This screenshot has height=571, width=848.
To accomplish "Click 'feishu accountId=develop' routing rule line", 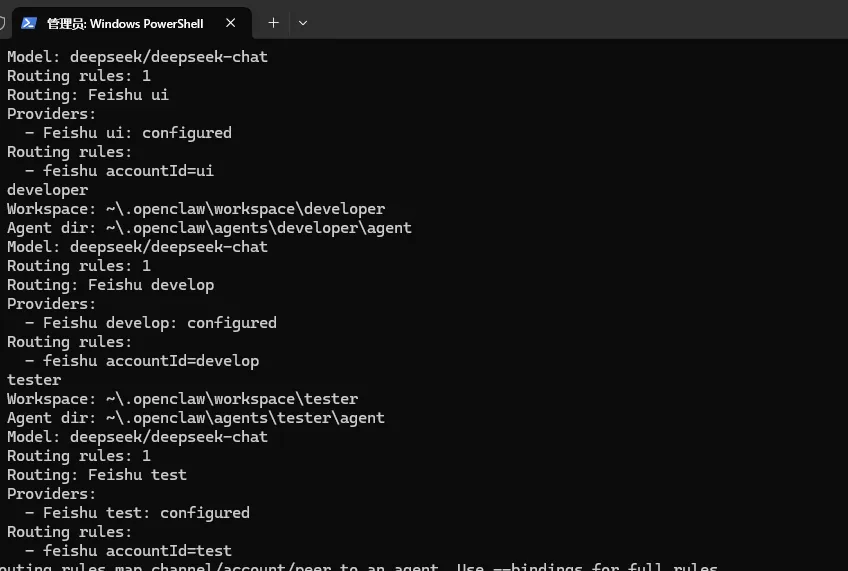I will pyautogui.click(x=150, y=361).
